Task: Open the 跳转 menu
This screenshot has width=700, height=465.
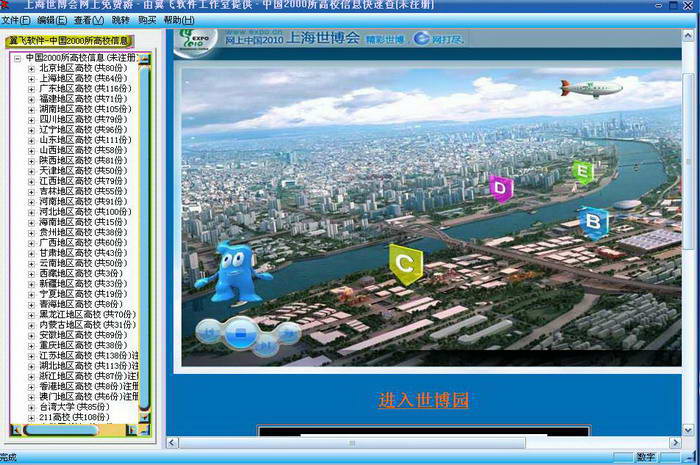Action: pyautogui.click(x=120, y=20)
